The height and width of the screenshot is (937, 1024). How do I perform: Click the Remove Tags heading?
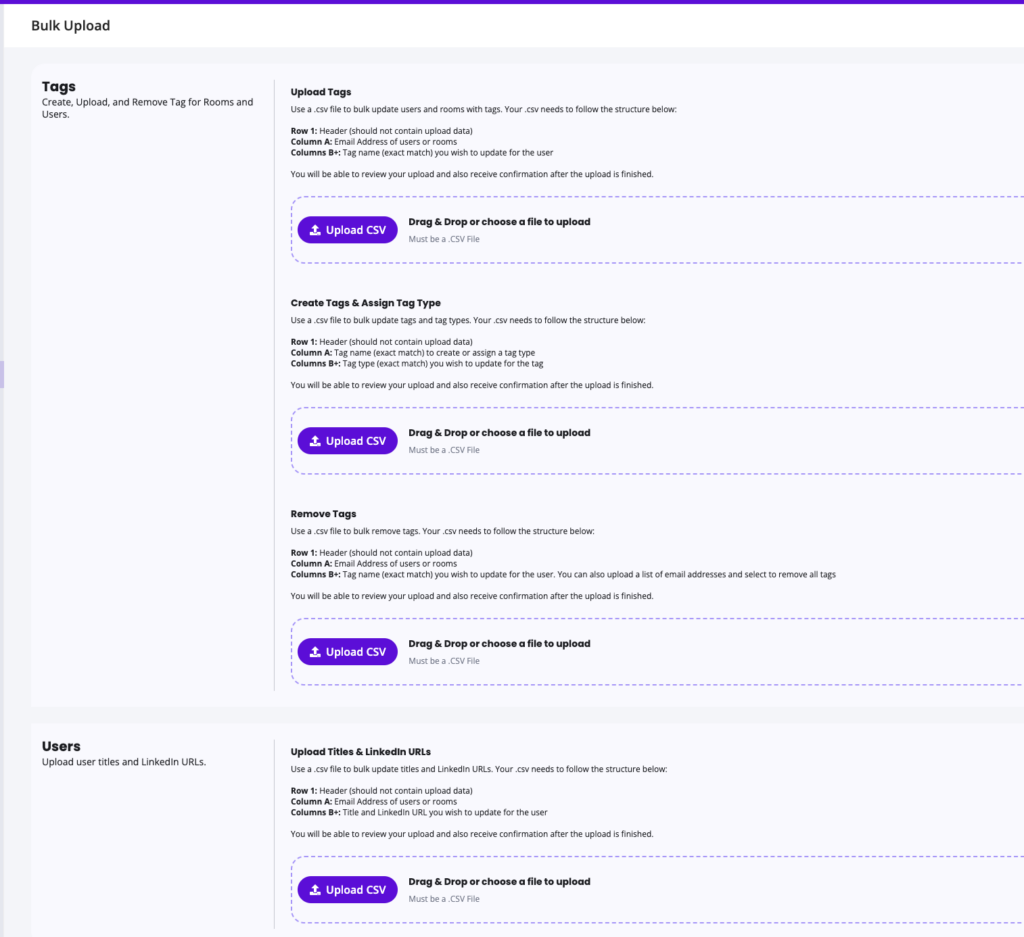click(323, 514)
